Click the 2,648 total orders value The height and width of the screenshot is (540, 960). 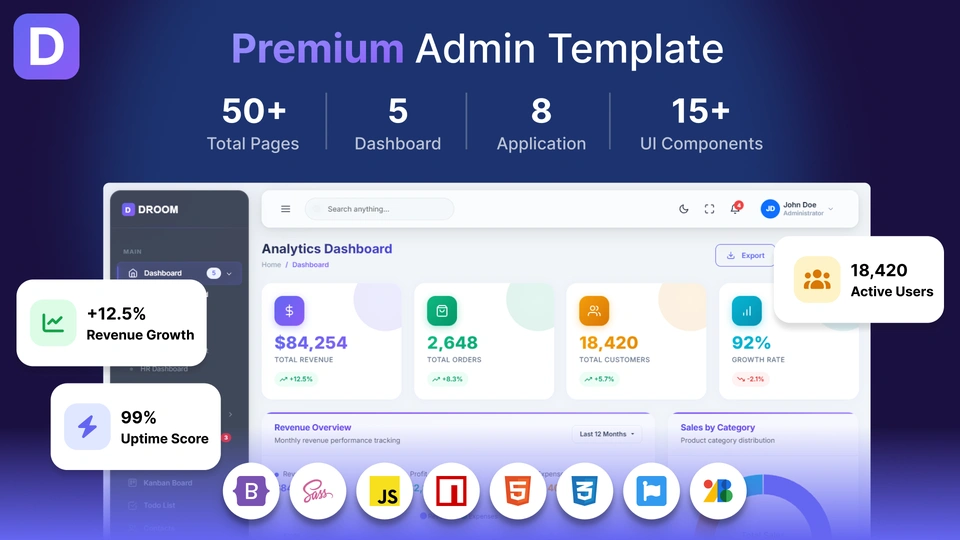452,342
